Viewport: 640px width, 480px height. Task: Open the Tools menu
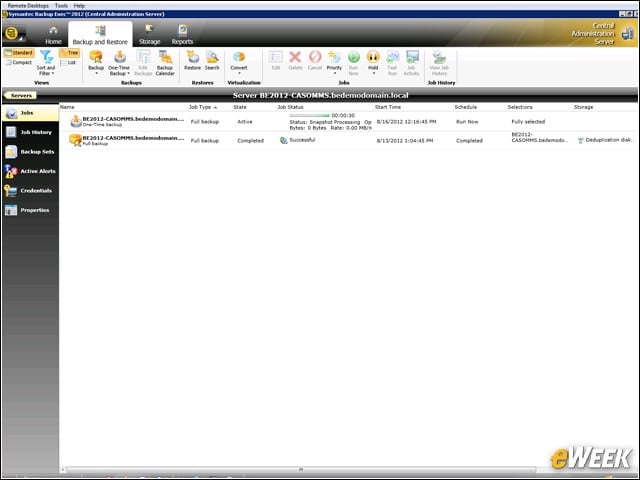pos(61,6)
